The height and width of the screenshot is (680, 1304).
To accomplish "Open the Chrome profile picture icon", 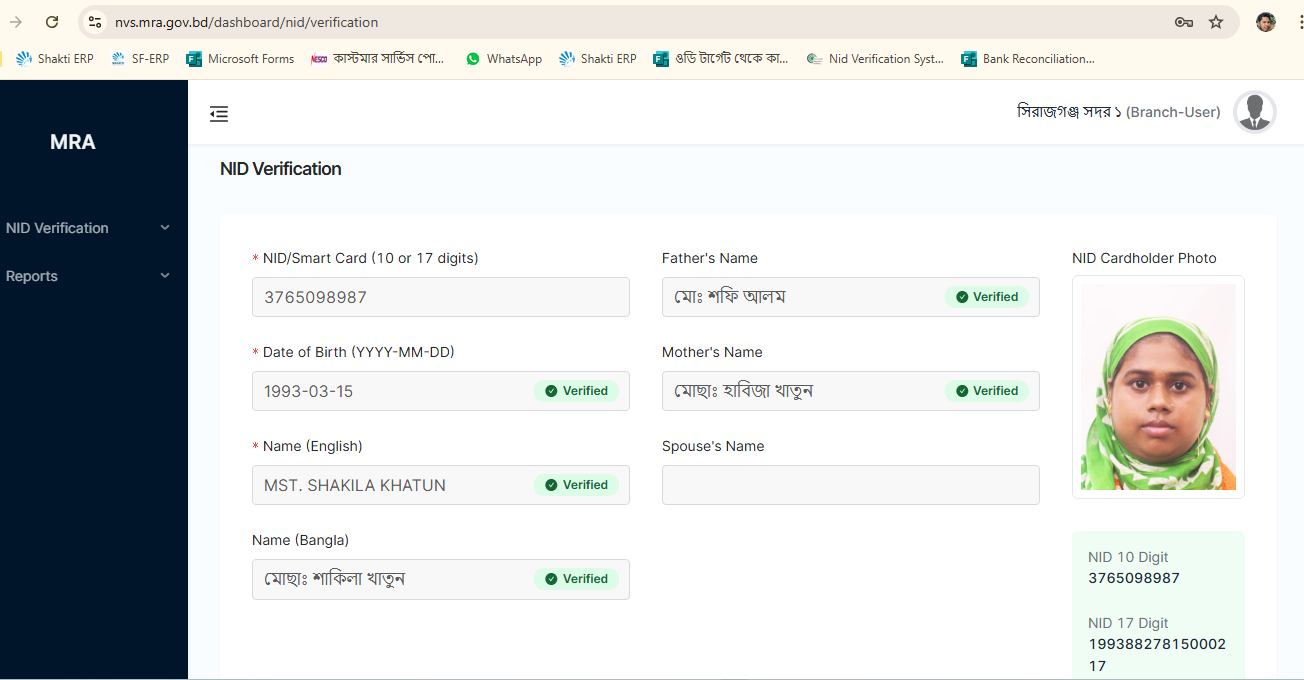I will 1266,22.
